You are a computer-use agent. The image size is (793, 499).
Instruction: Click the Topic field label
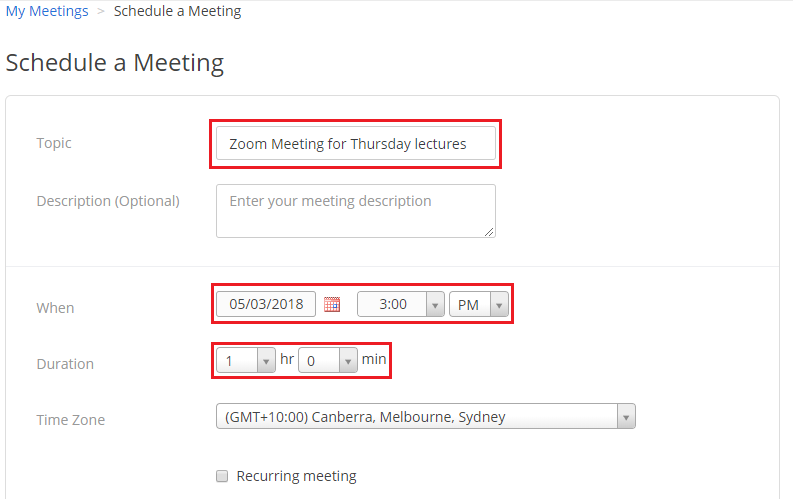(54, 143)
